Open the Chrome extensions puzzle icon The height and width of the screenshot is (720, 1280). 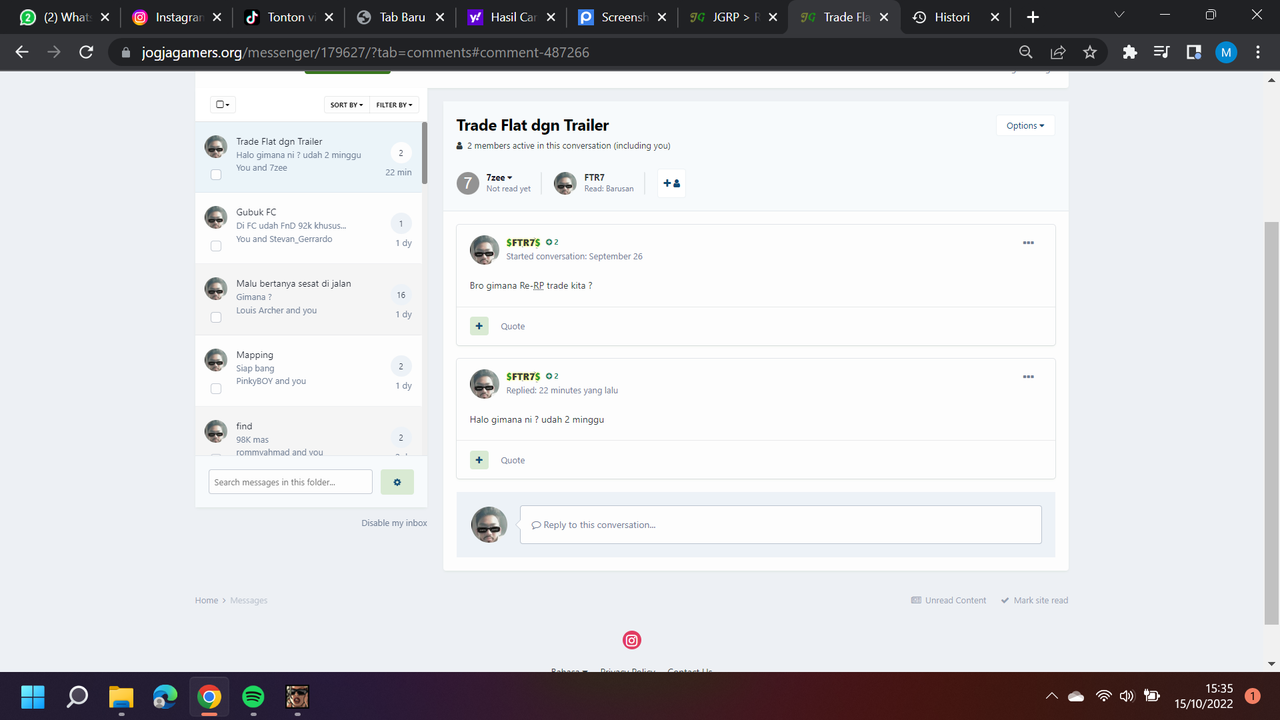(x=1130, y=52)
